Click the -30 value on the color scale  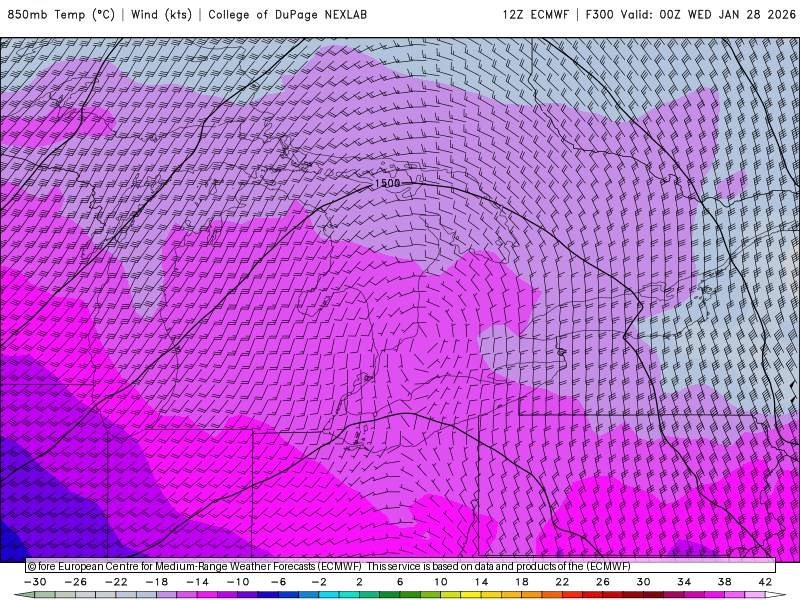point(35,582)
